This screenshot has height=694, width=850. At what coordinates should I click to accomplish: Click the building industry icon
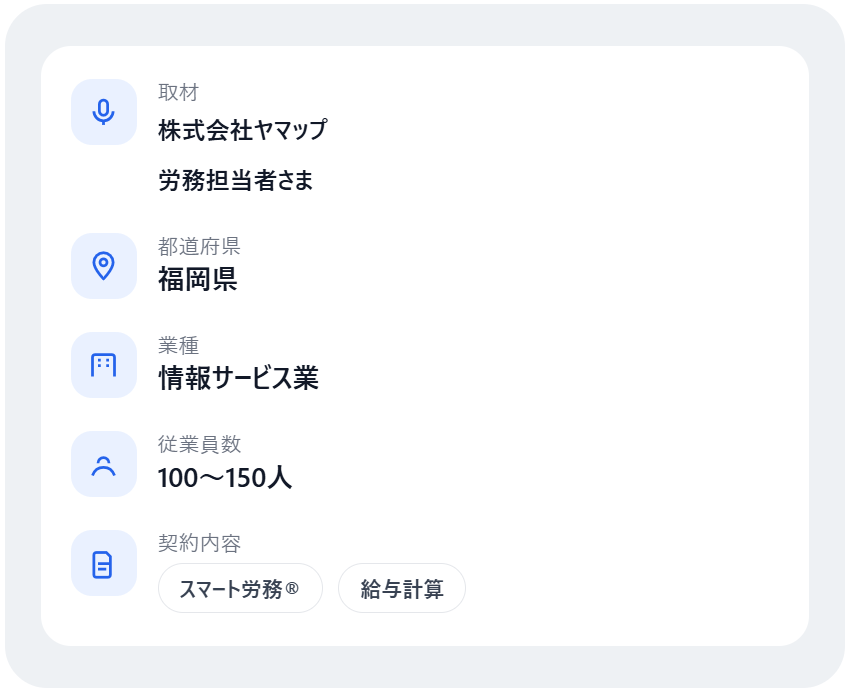[x=103, y=365]
